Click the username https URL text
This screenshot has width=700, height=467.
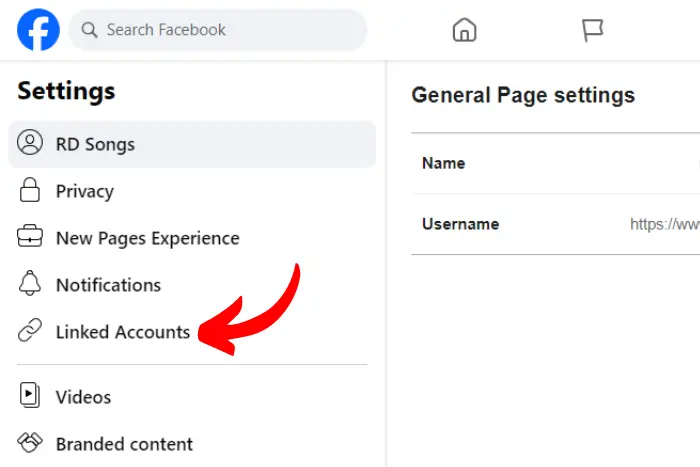(x=665, y=224)
